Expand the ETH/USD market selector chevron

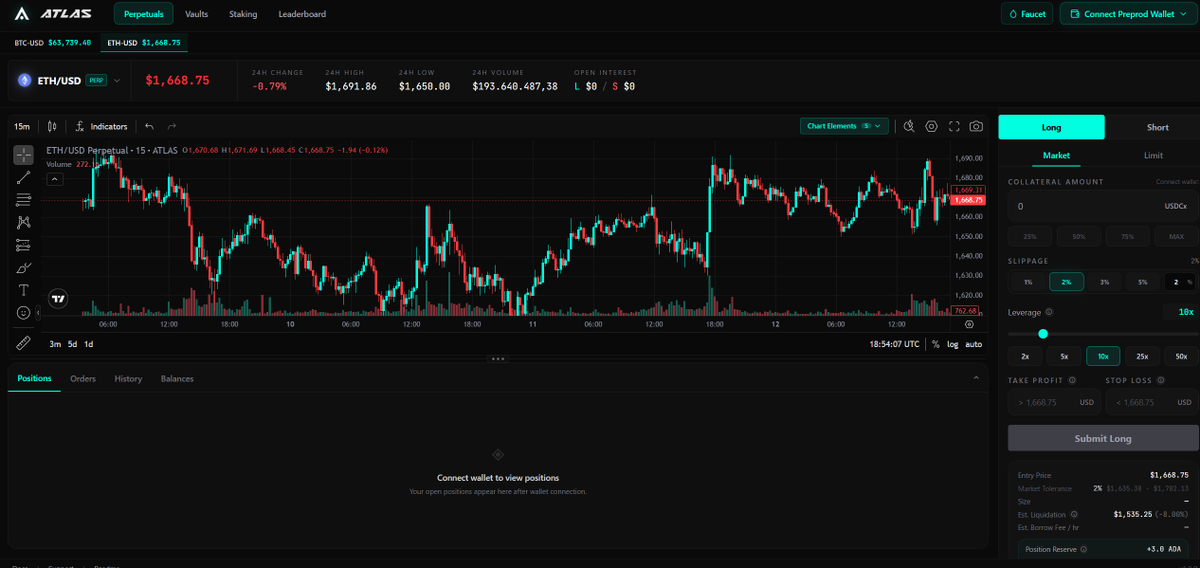click(x=117, y=80)
